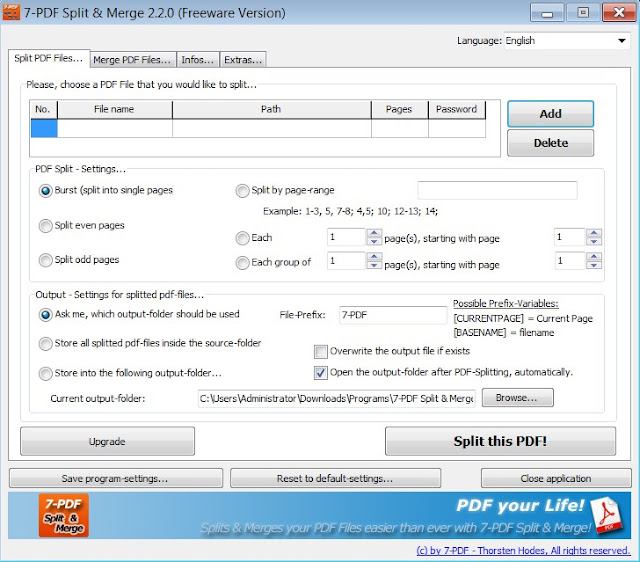Click the Each page(s) number field
640x562 pixels.
tap(346, 237)
